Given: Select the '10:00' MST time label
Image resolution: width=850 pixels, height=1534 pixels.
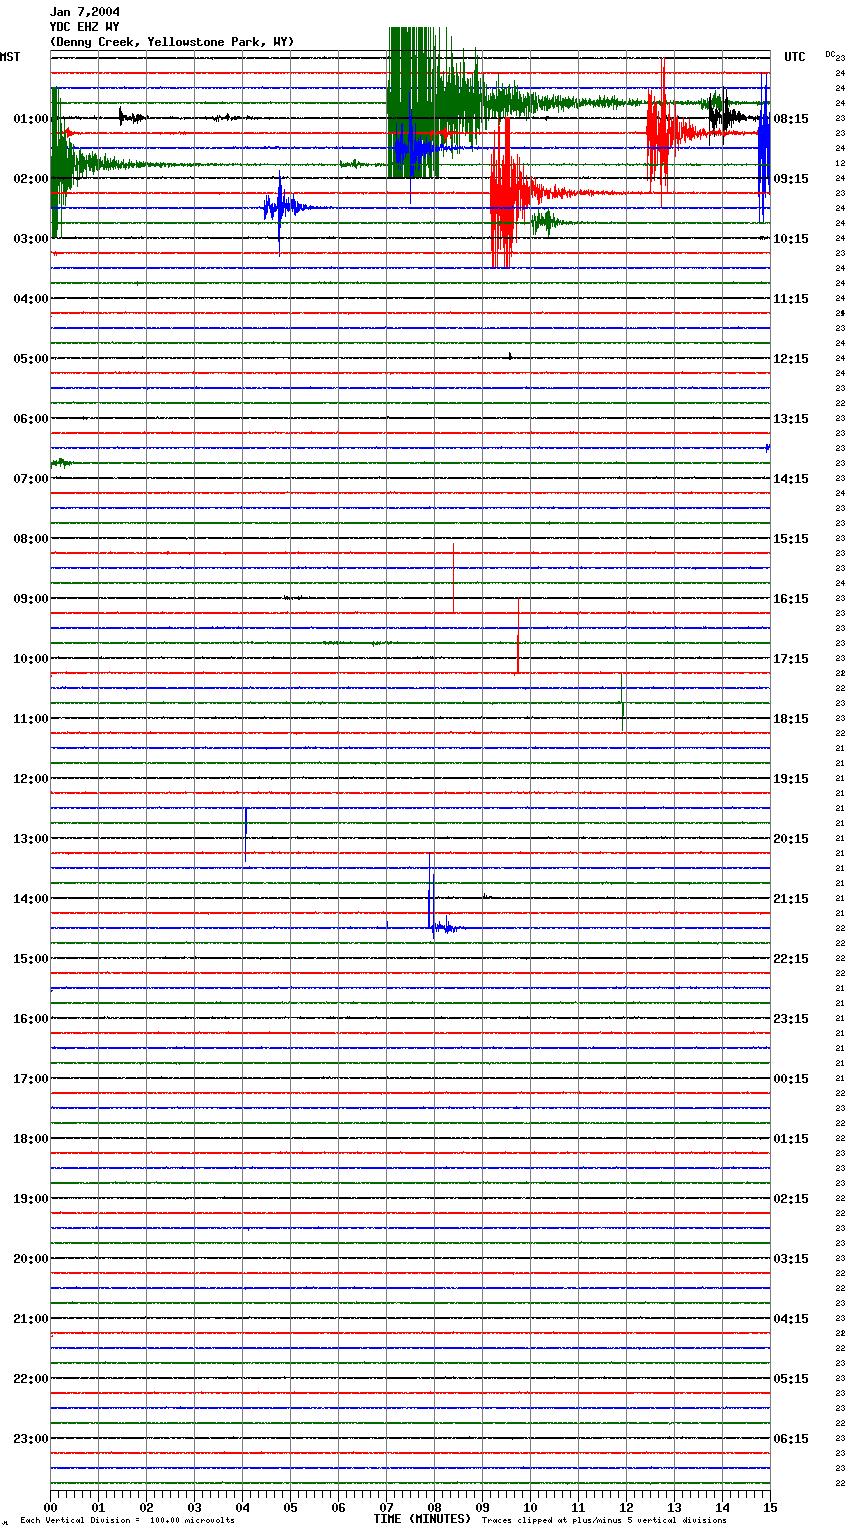Looking at the screenshot, I should (x=31, y=659).
